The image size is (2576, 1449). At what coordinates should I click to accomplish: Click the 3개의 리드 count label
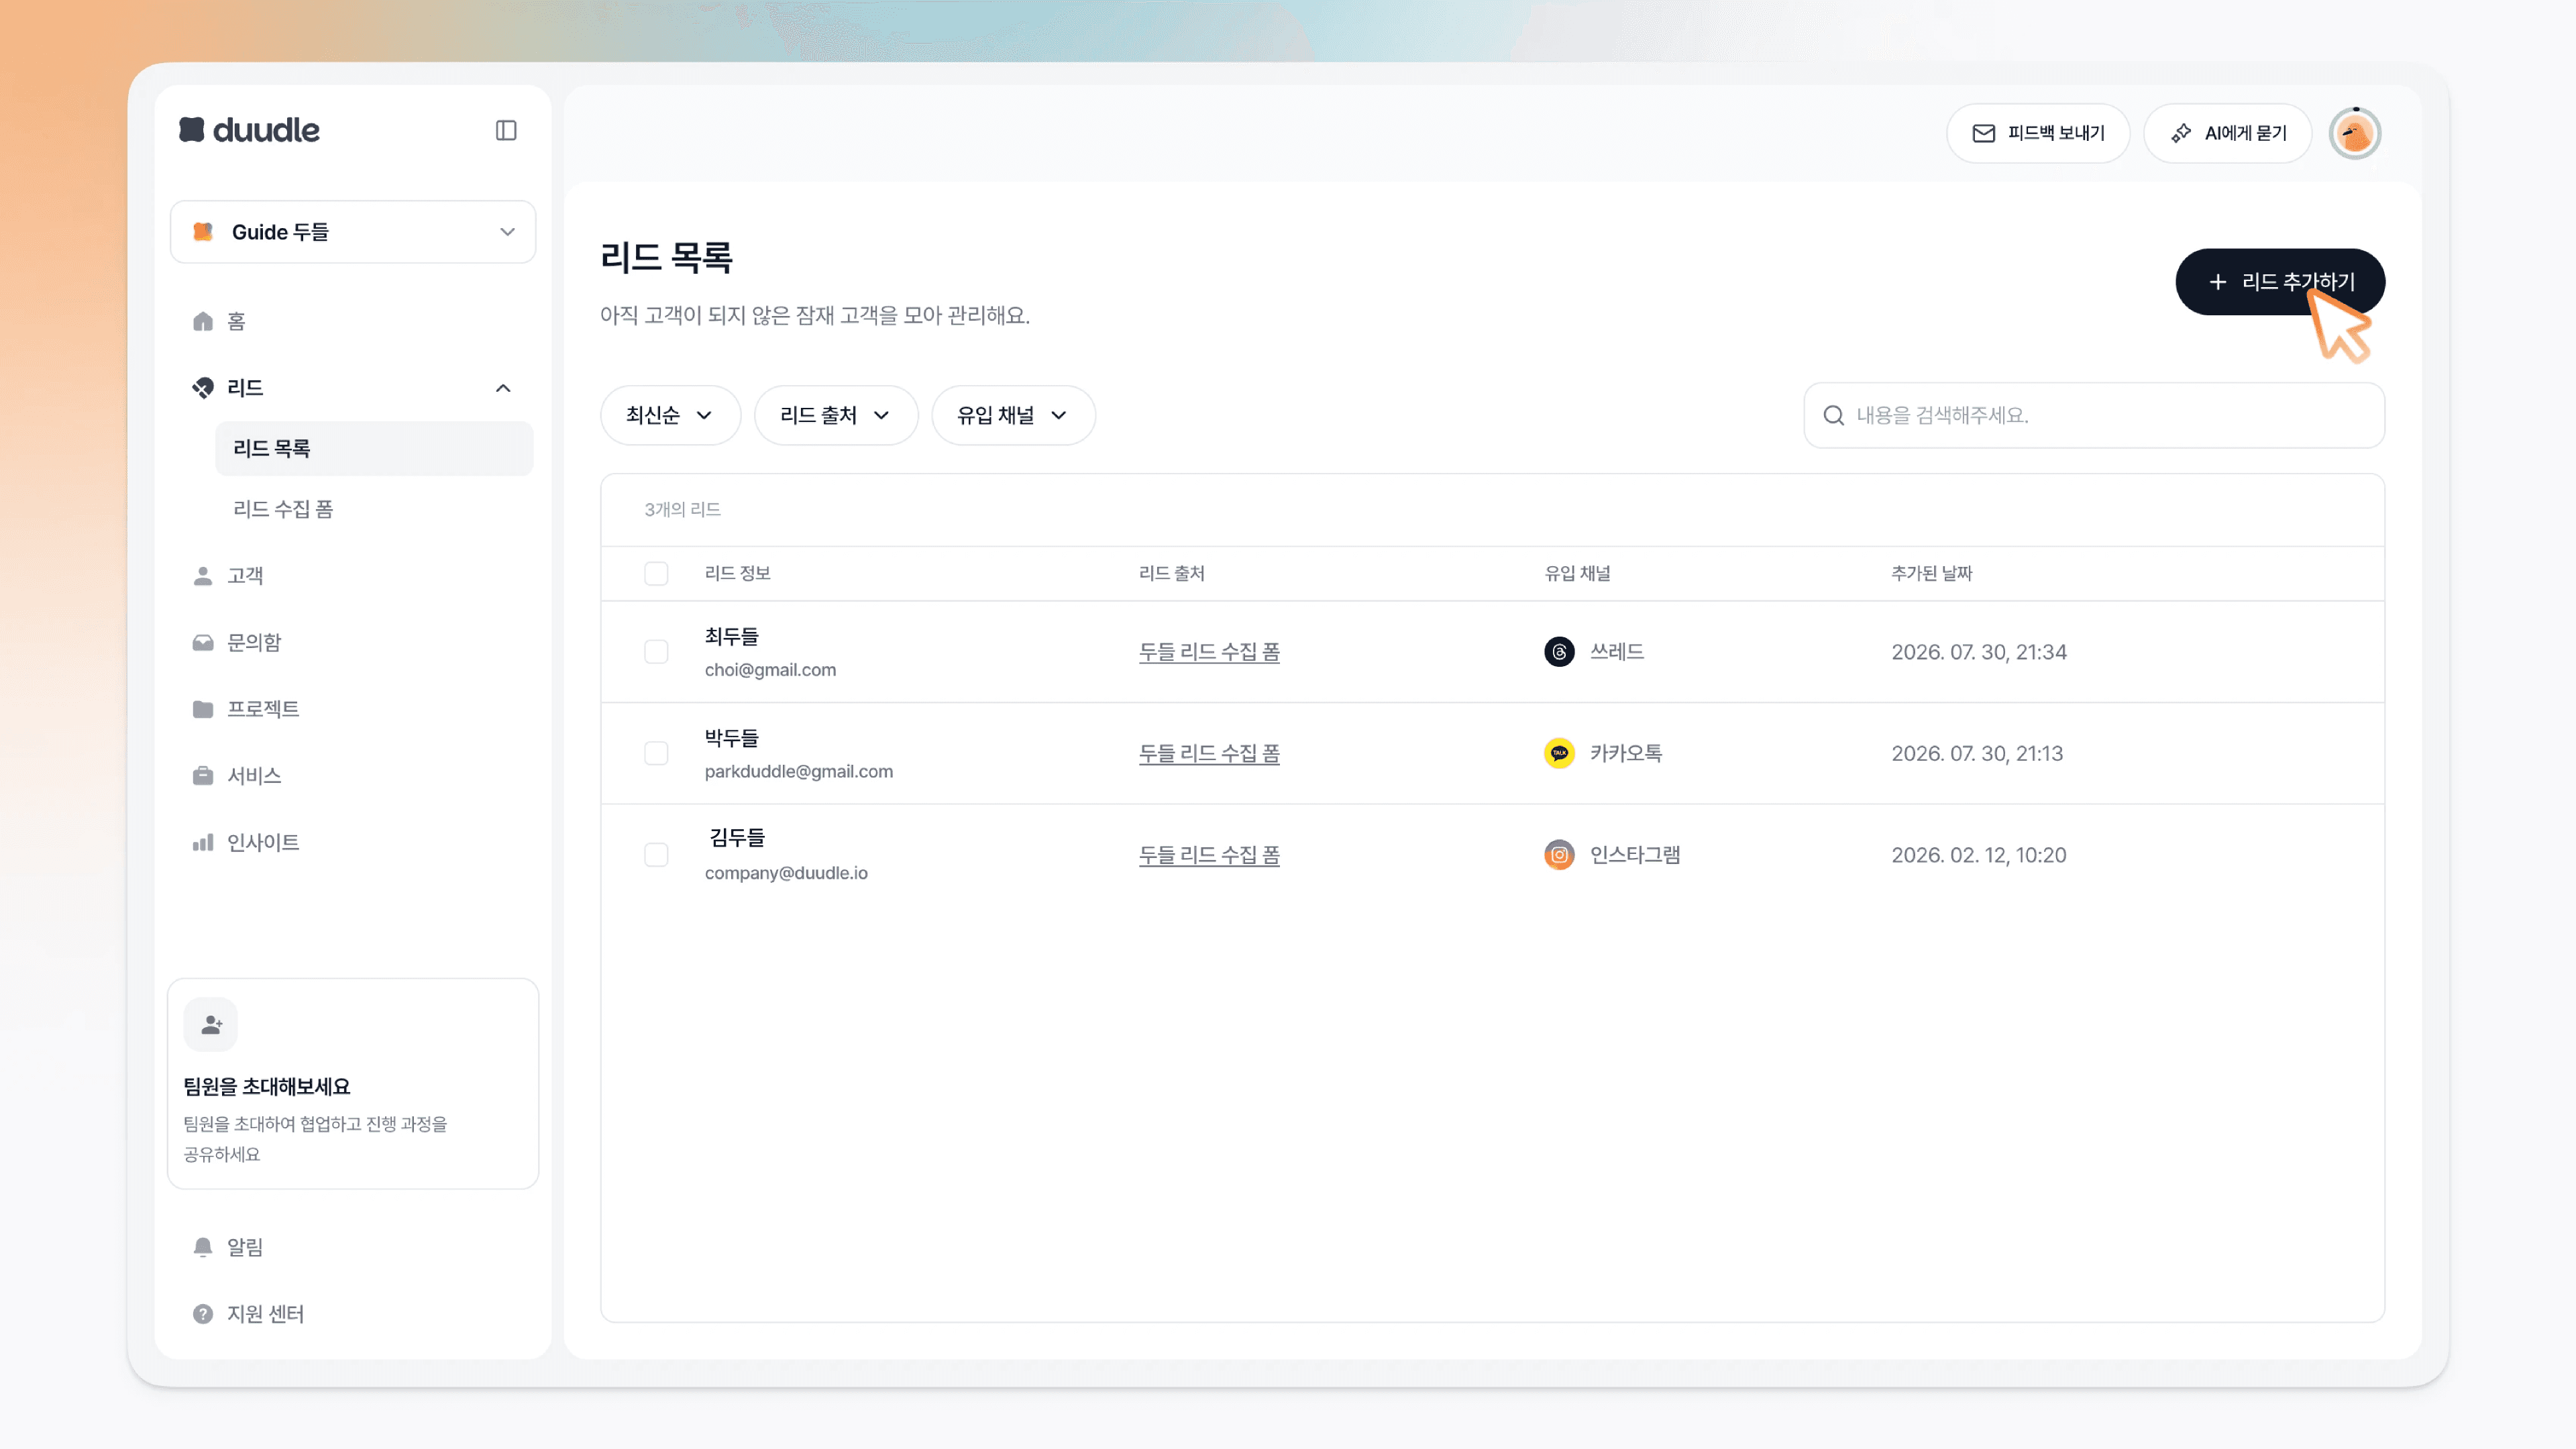point(682,510)
